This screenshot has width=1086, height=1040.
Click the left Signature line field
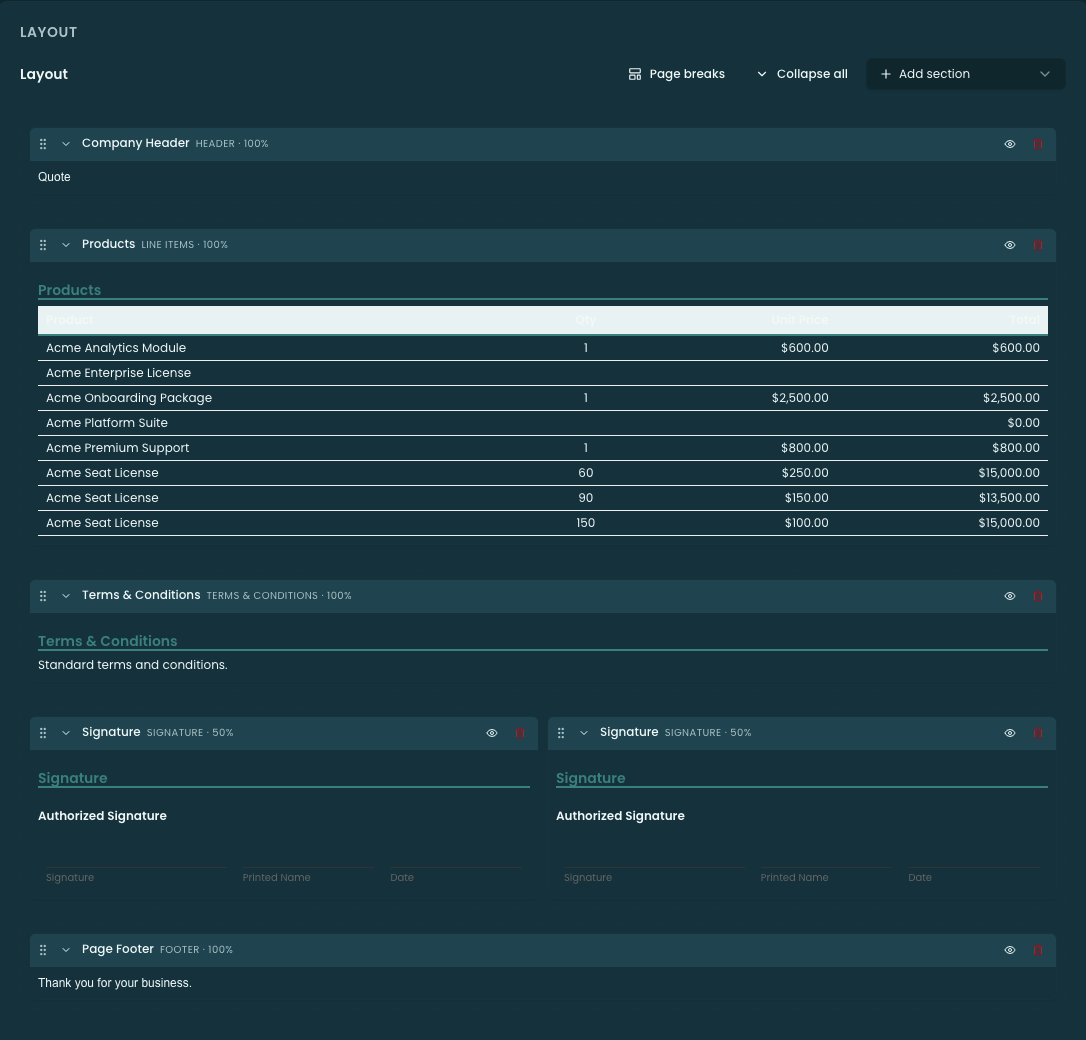point(136,877)
